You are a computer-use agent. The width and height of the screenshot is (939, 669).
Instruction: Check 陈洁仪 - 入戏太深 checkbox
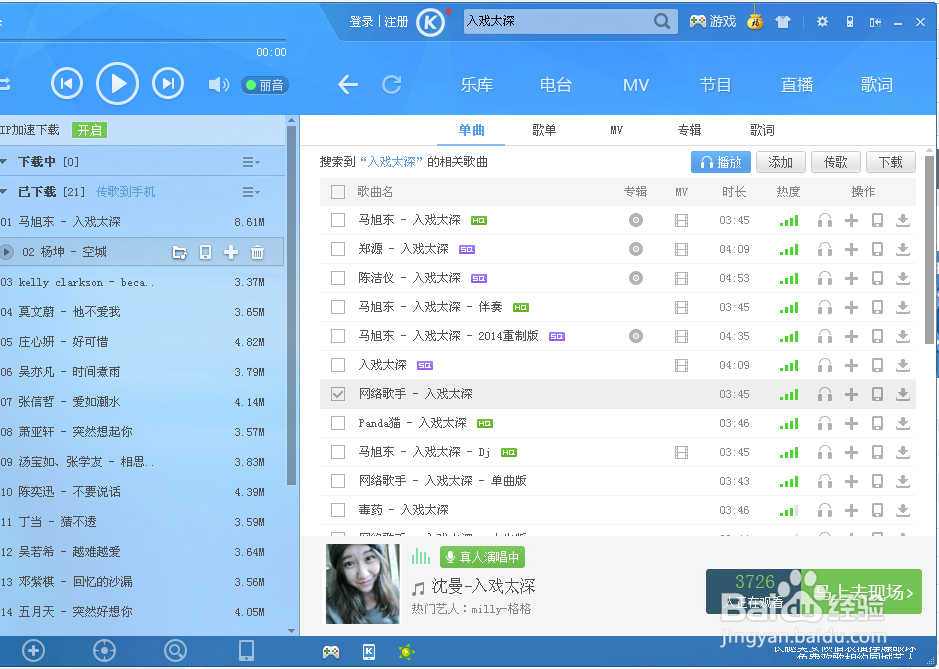338,279
